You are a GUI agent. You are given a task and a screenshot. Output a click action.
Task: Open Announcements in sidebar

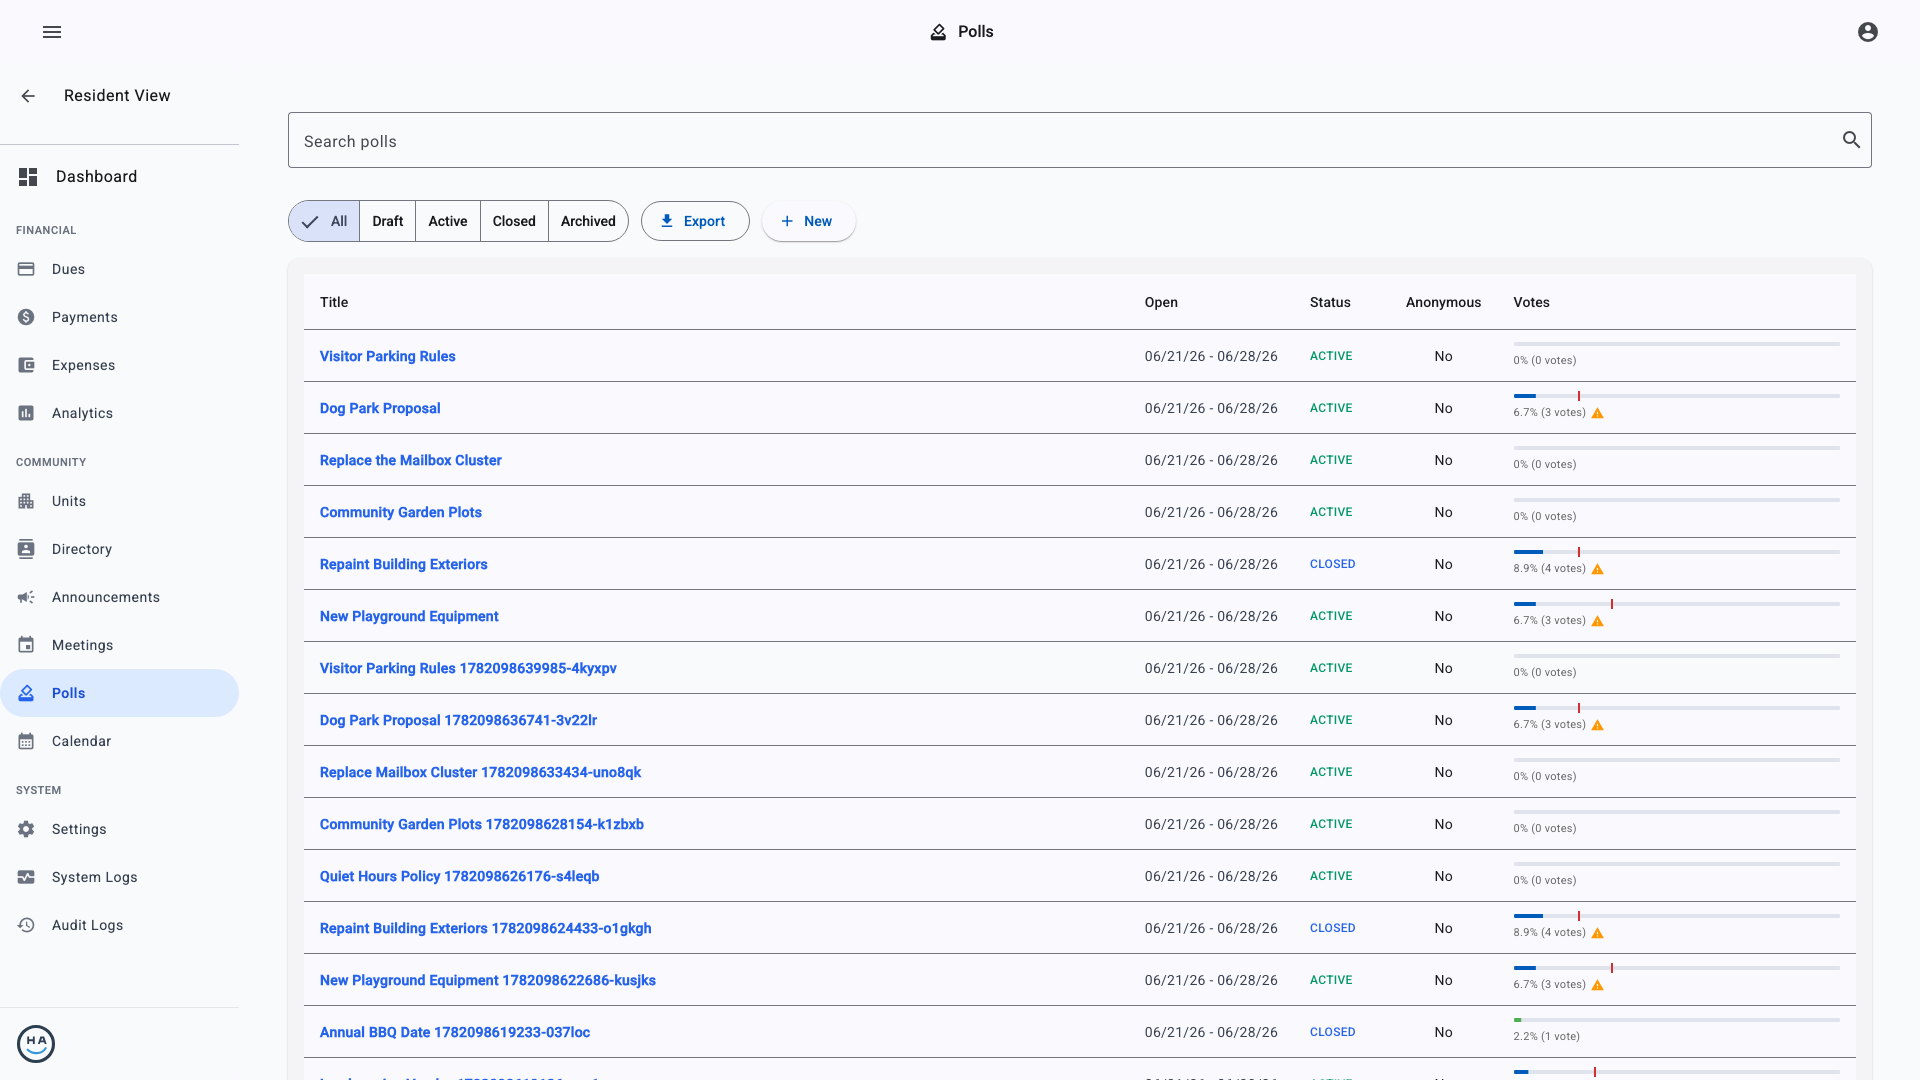click(120, 597)
